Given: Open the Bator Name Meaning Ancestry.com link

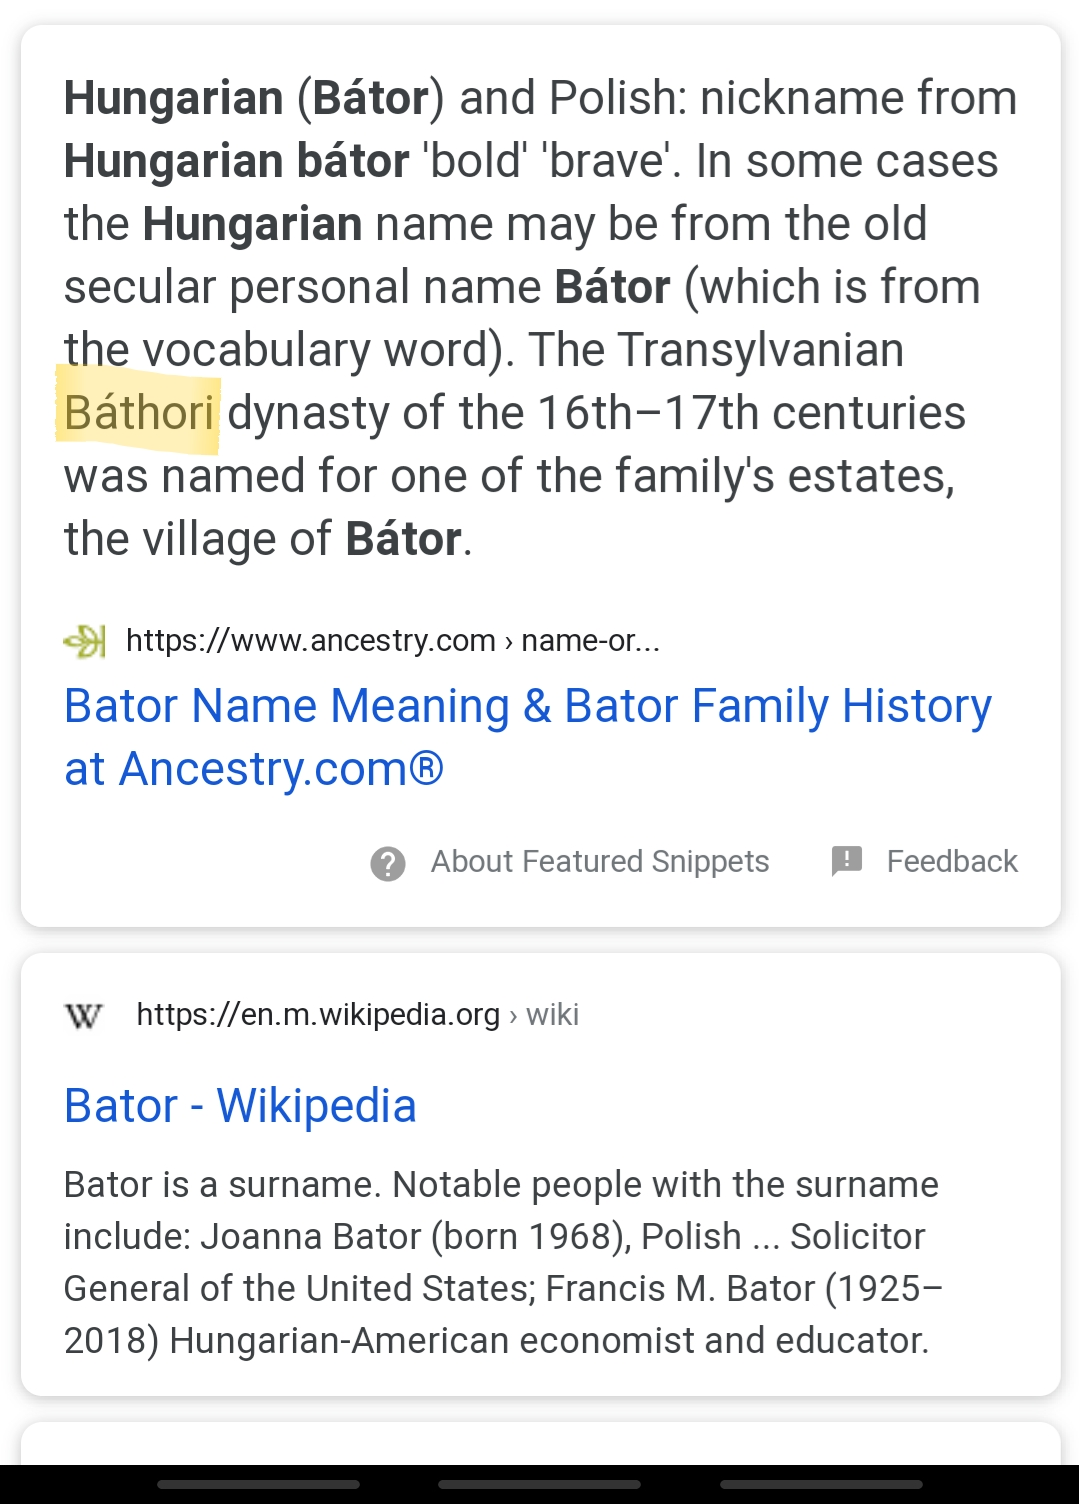Looking at the screenshot, I should click(528, 737).
